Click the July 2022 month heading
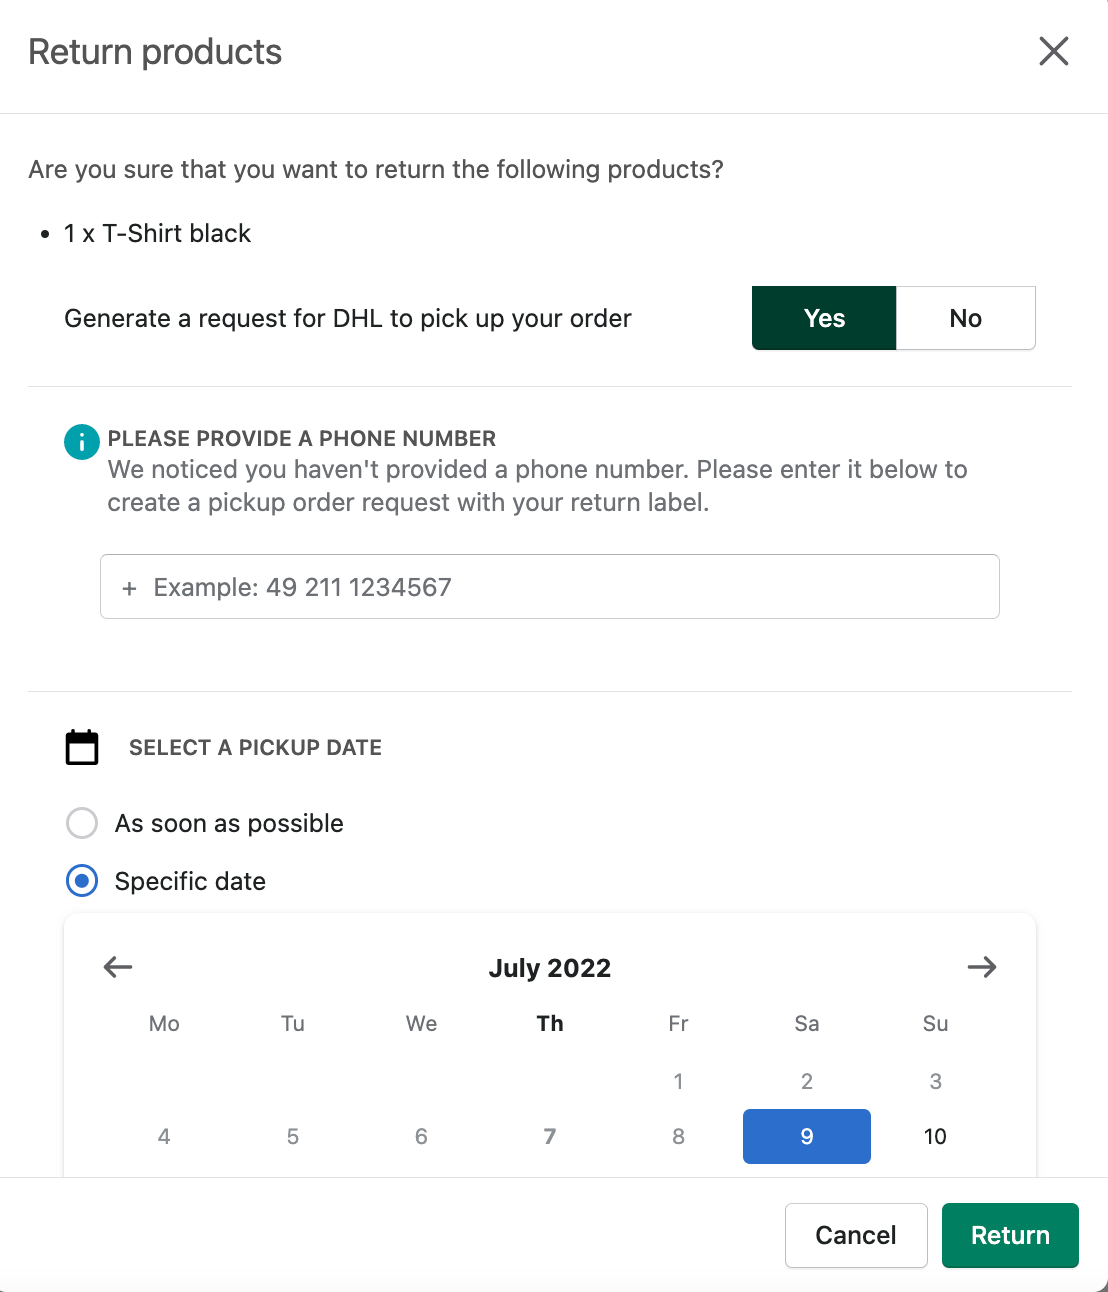This screenshot has width=1108, height=1292. click(550, 968)
